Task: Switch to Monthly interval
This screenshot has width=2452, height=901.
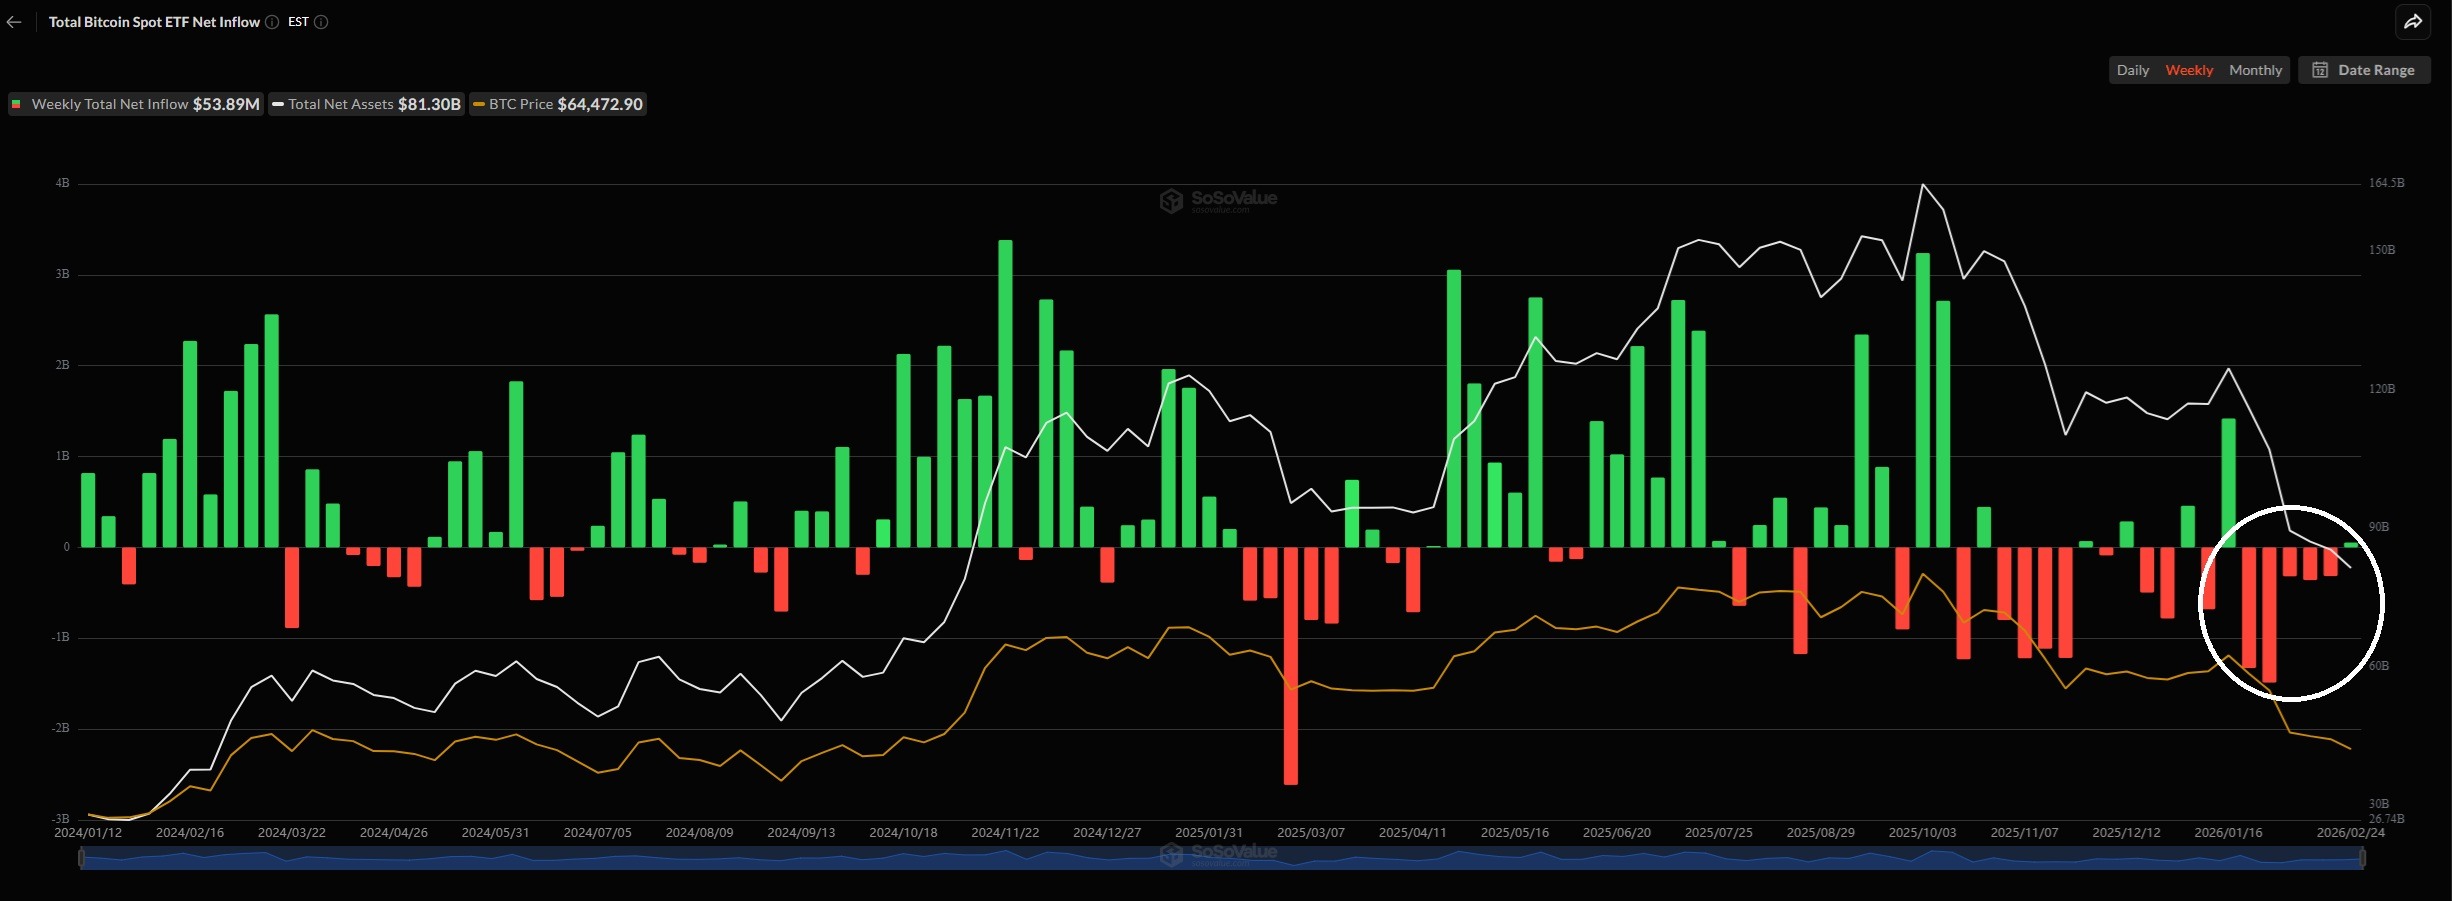Action: coord(2255,70)
